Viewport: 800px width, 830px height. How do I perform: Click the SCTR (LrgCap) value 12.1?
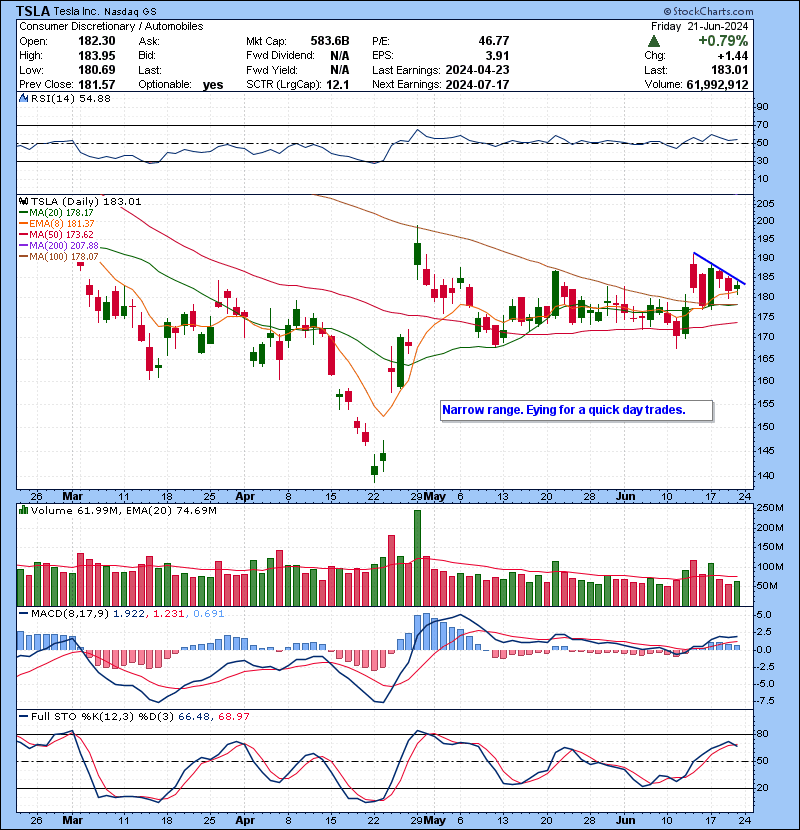point(338,85)
